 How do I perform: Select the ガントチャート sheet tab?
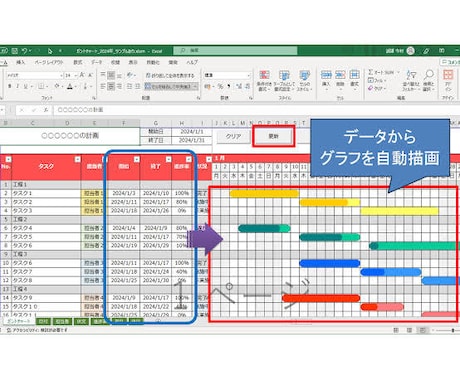click(19, 321)
